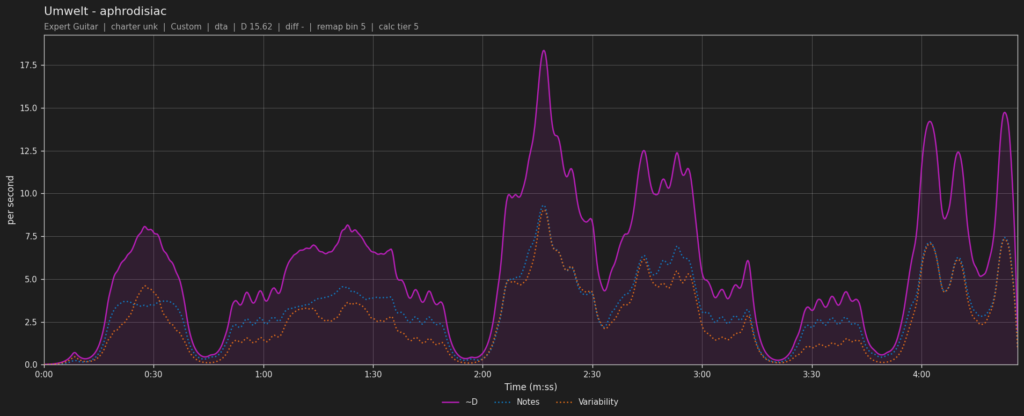The width and height of the screenshot is (1024, 416).
Task: Click the '7.5' y-axis tick label
Action: [x=33, y=236]
